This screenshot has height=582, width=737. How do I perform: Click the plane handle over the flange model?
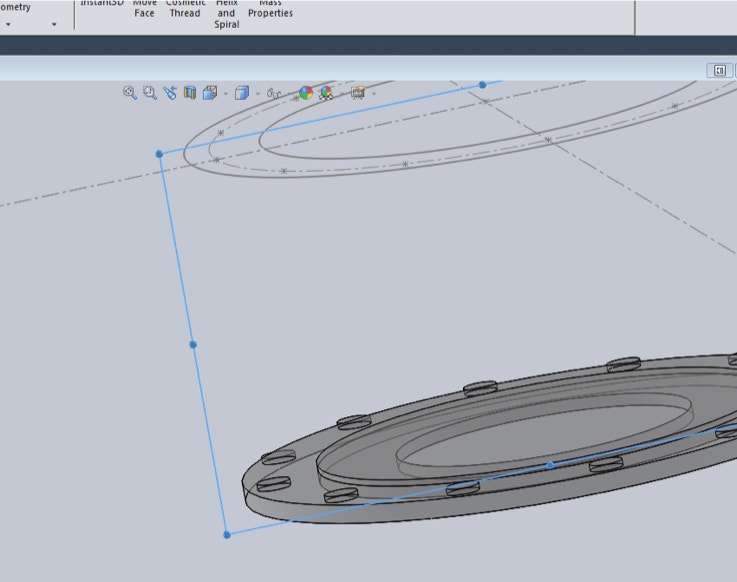coord(550,465)
